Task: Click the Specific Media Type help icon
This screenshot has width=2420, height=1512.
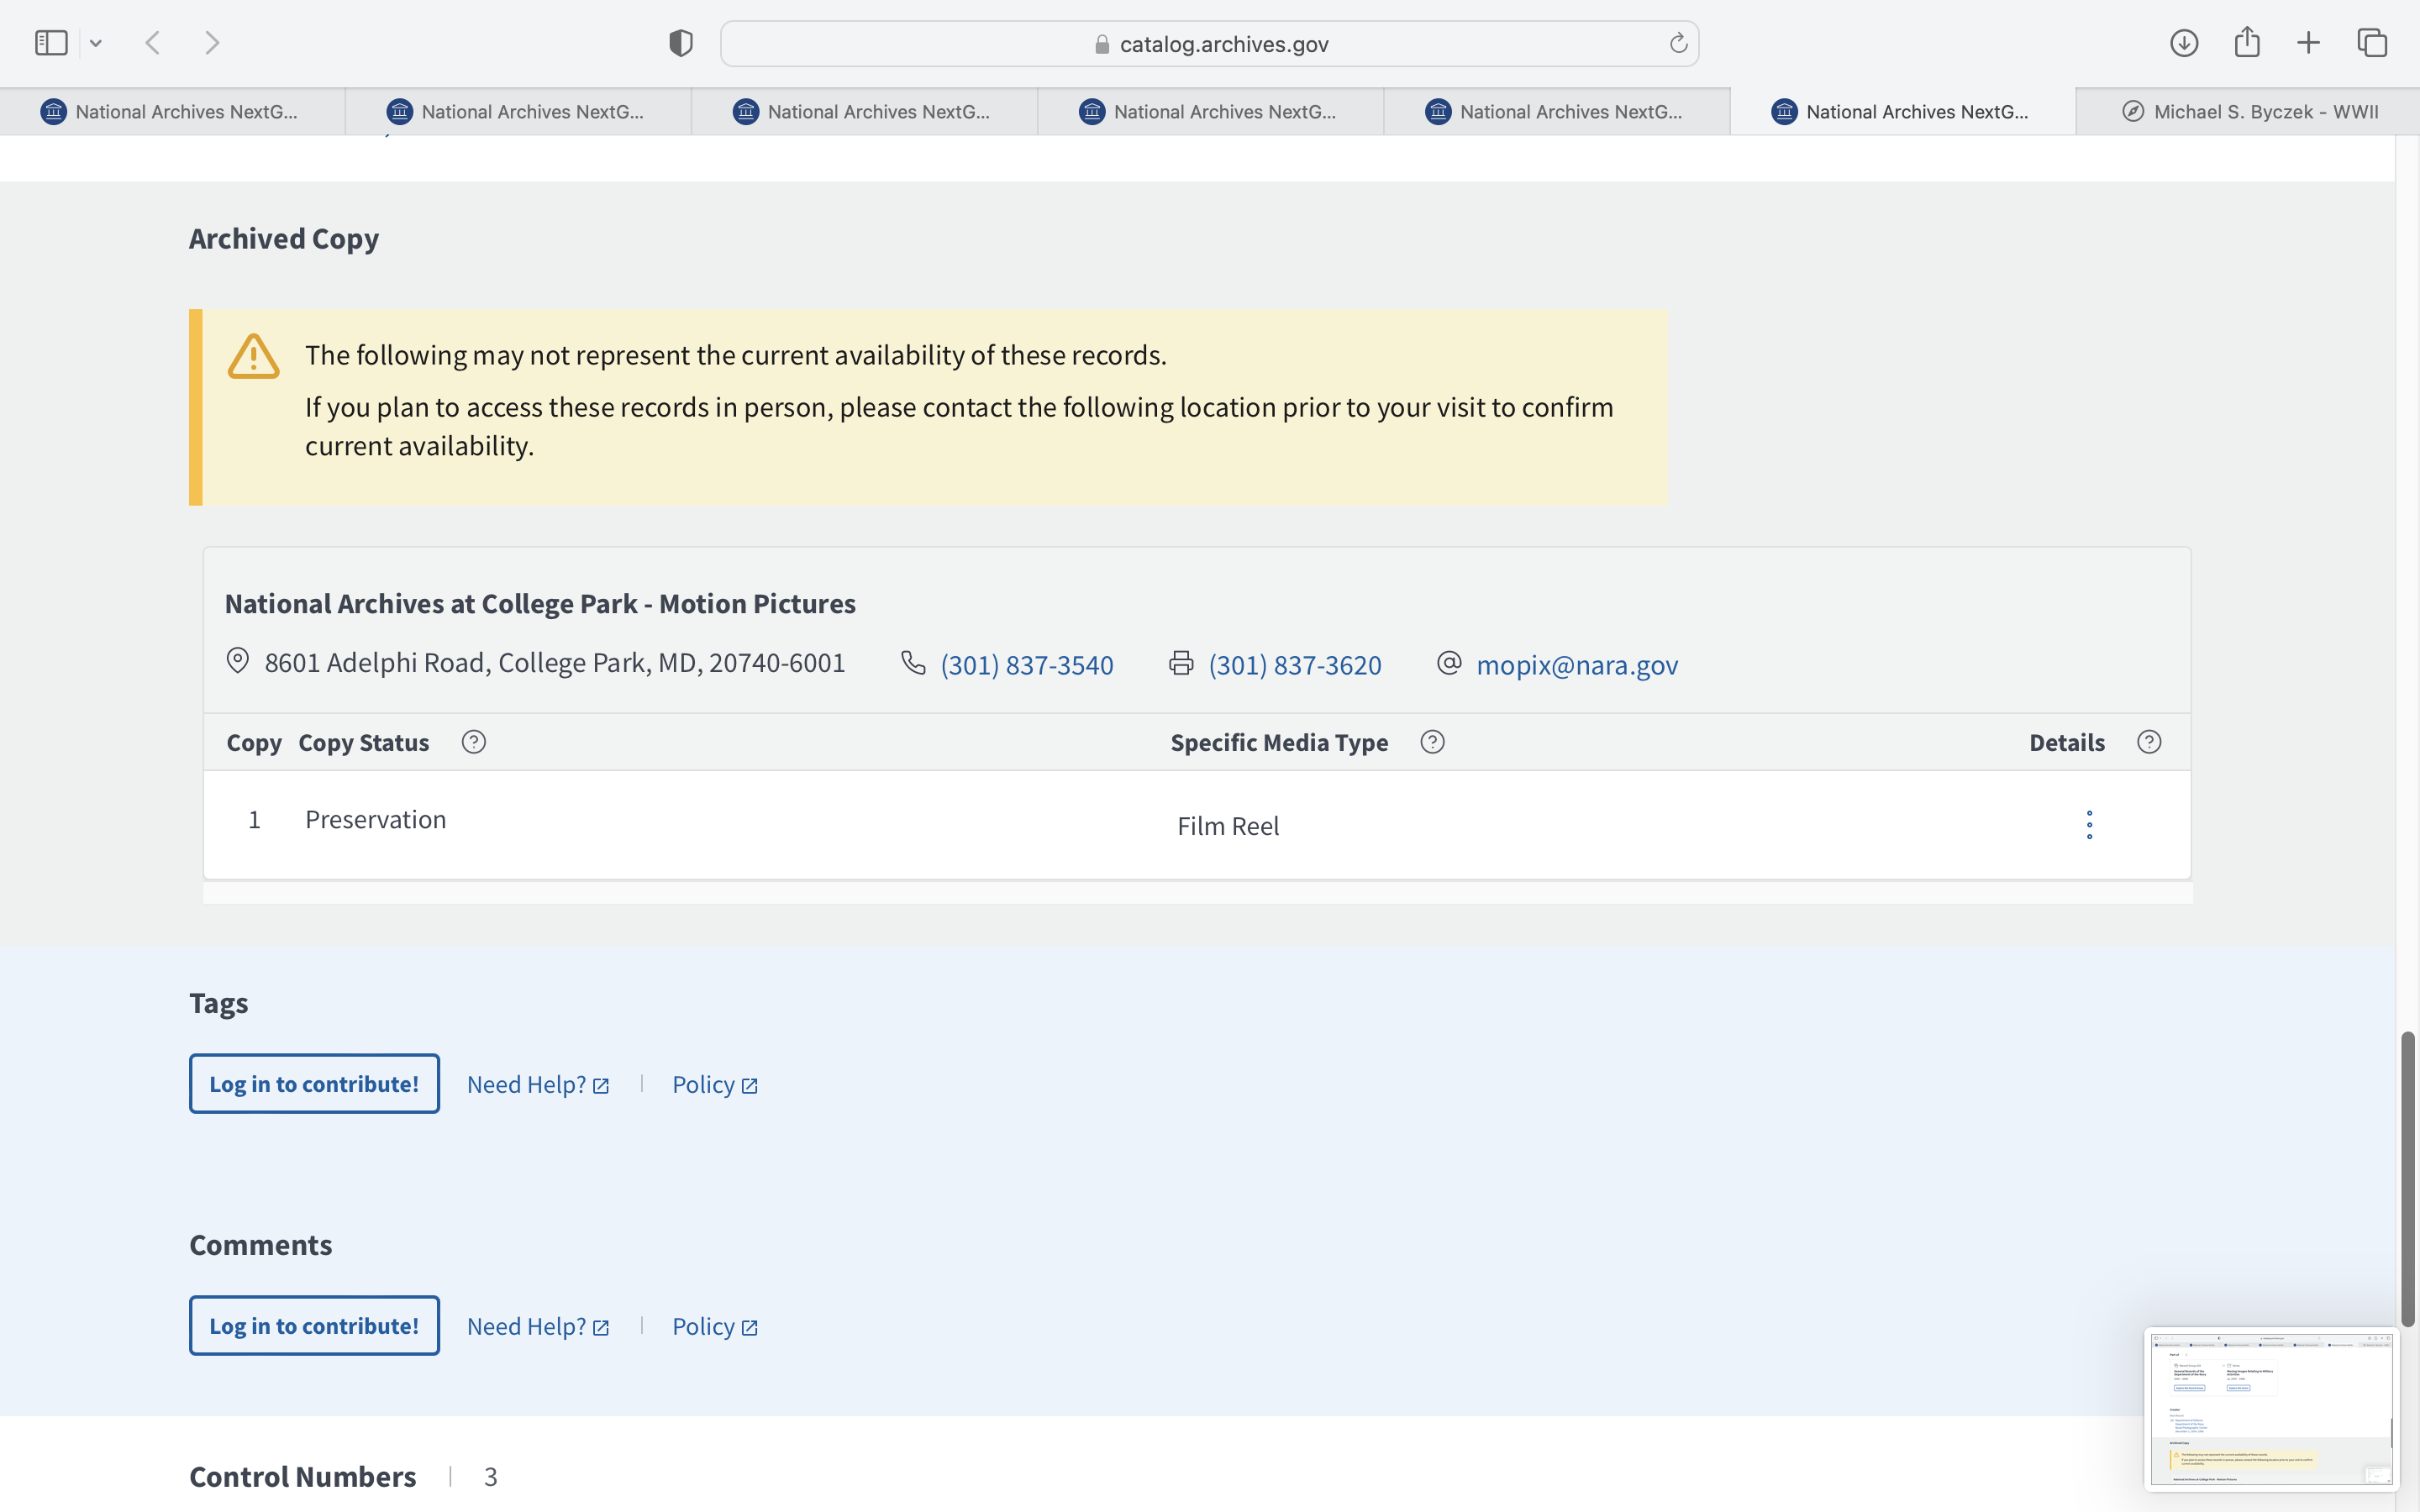Action: (x=1432, y=742)
